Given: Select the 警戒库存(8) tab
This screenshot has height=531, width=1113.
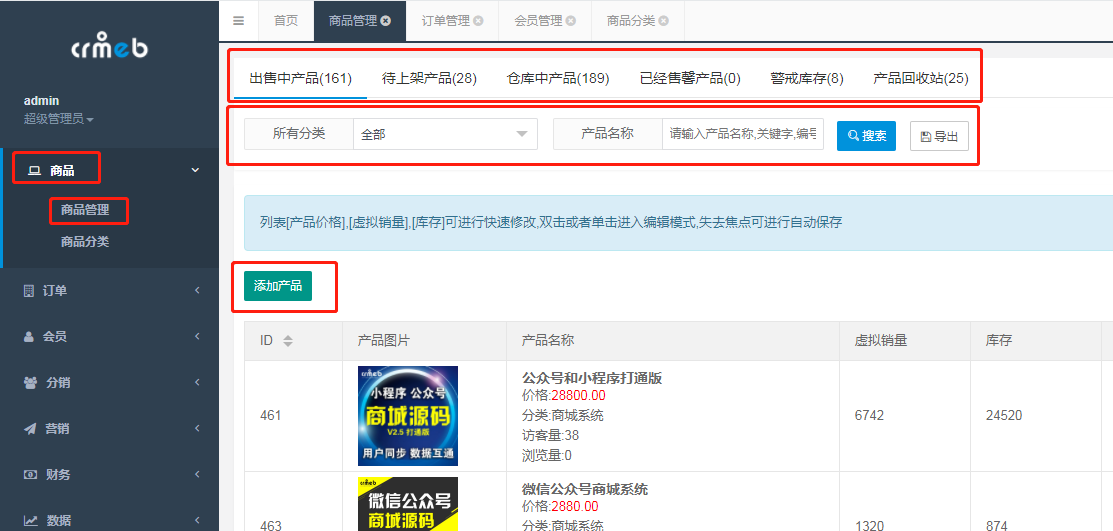Looking at the screenshot, I should (807, 78).
